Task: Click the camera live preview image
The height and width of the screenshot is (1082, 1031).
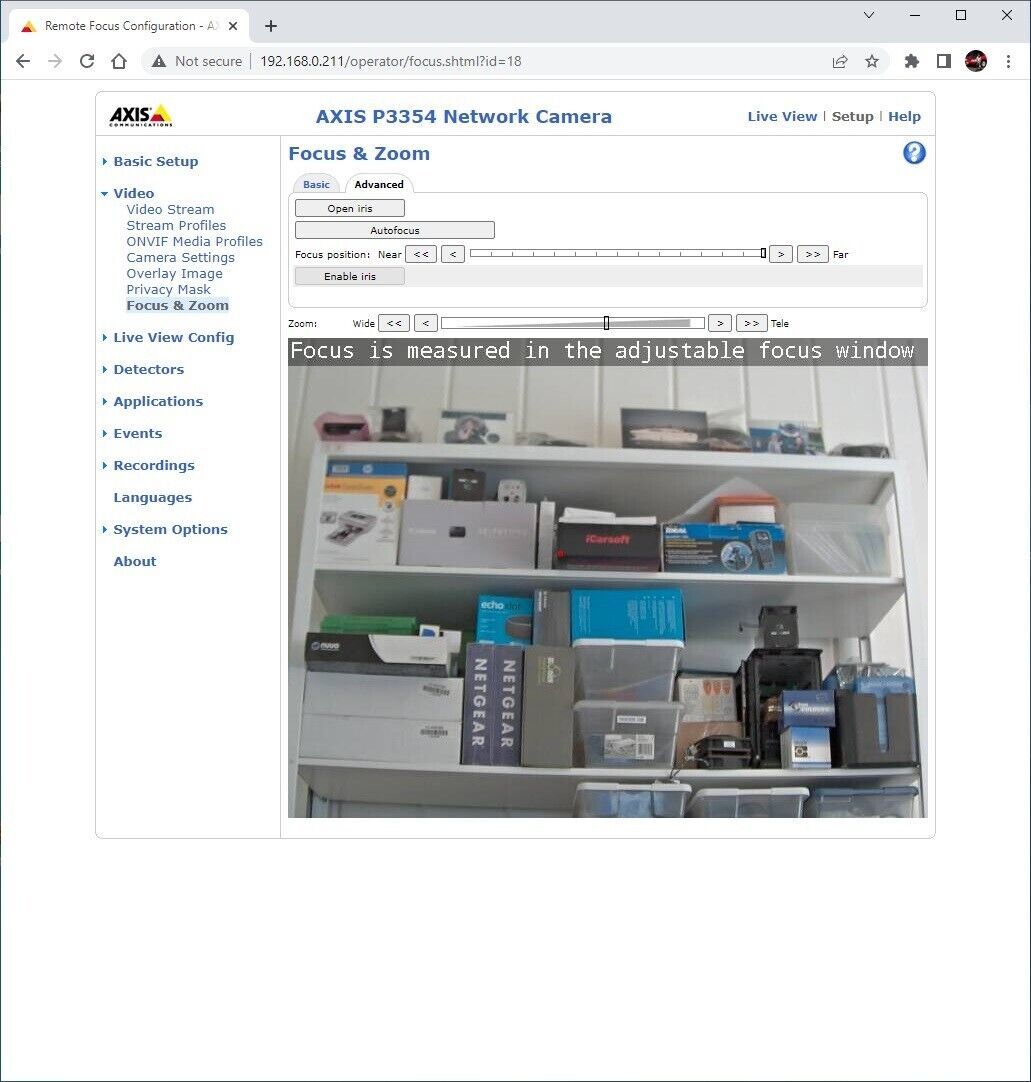Action: point(607,578)
